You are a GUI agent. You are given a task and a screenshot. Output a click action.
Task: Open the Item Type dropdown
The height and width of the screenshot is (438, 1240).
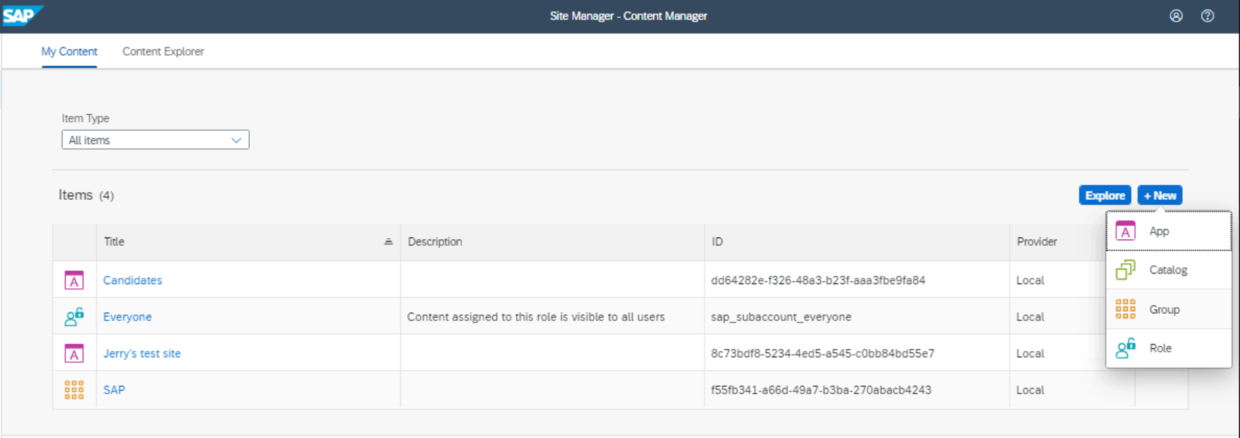click(155, 140)
